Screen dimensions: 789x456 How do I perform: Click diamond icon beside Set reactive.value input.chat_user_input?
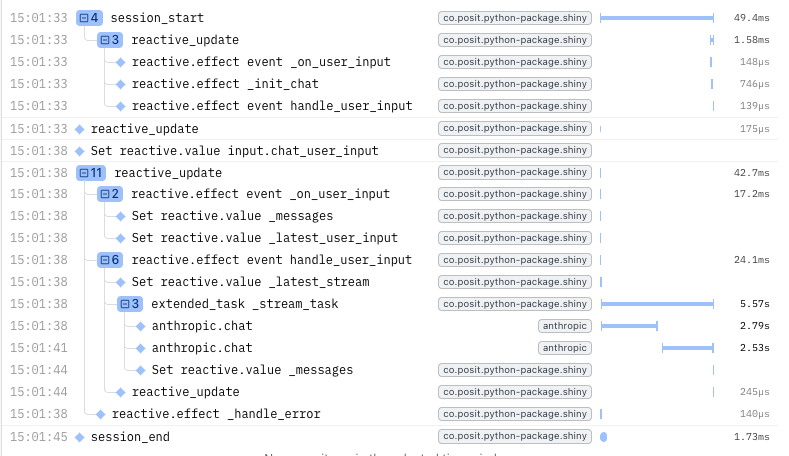[x=80, y=151]
